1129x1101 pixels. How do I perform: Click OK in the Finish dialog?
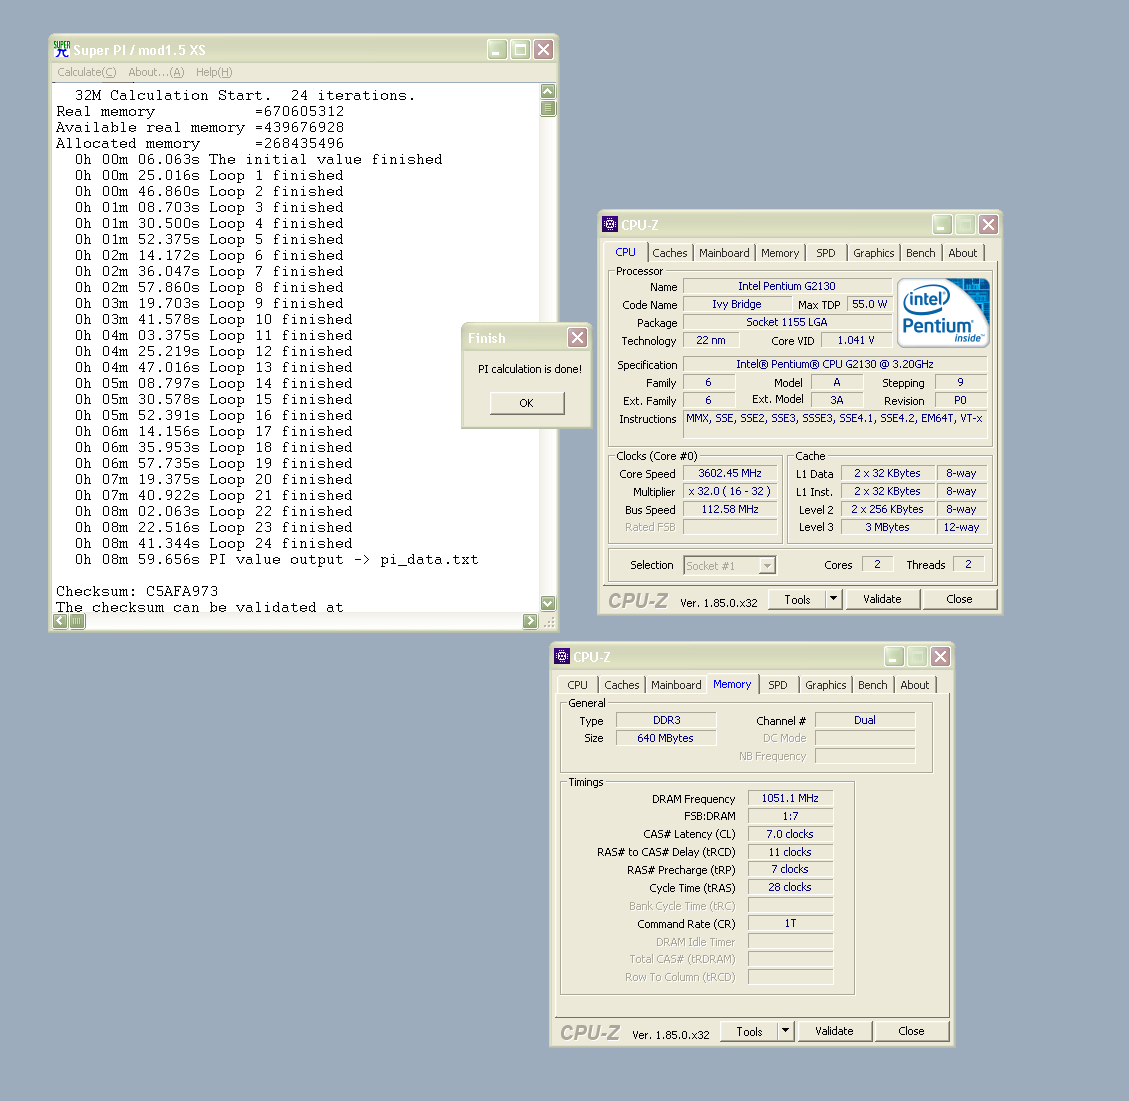click(x=527, y=403)
